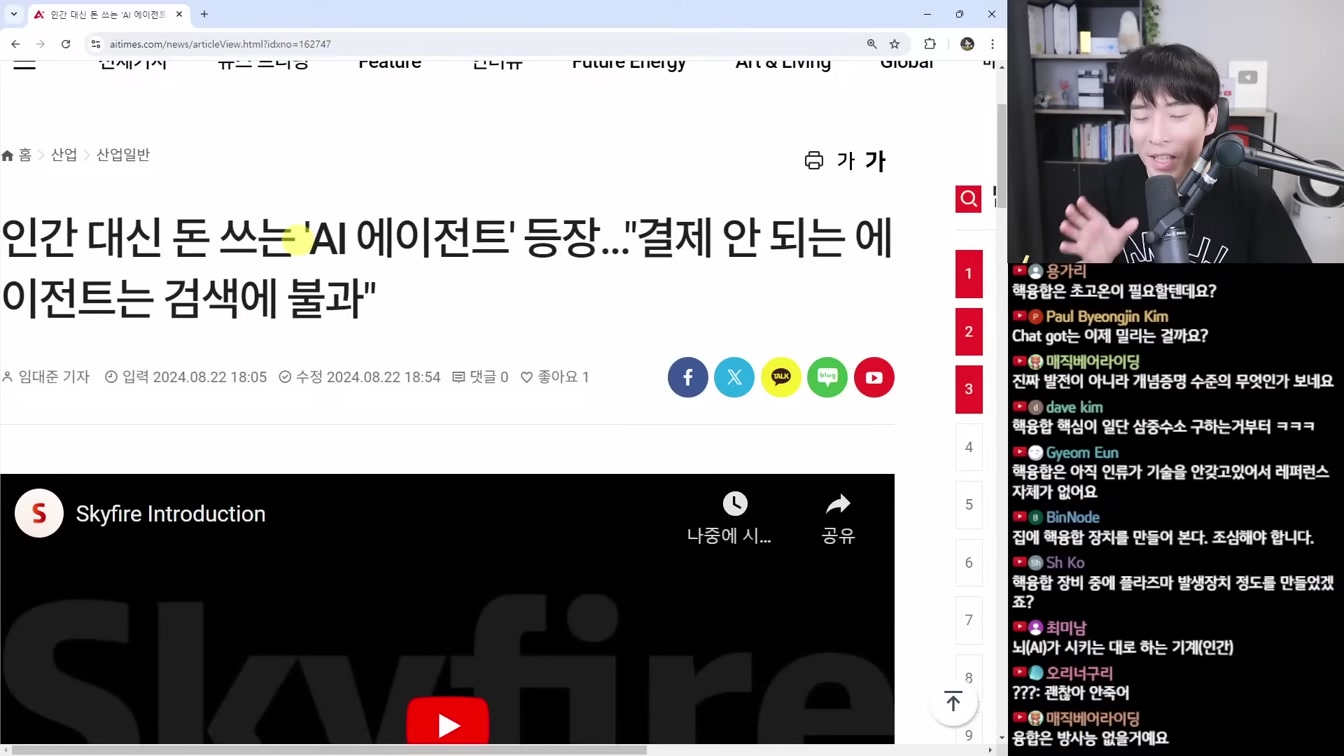Open Chrome three-dot menu
The image size is (1344, 756).
point(992,44)
